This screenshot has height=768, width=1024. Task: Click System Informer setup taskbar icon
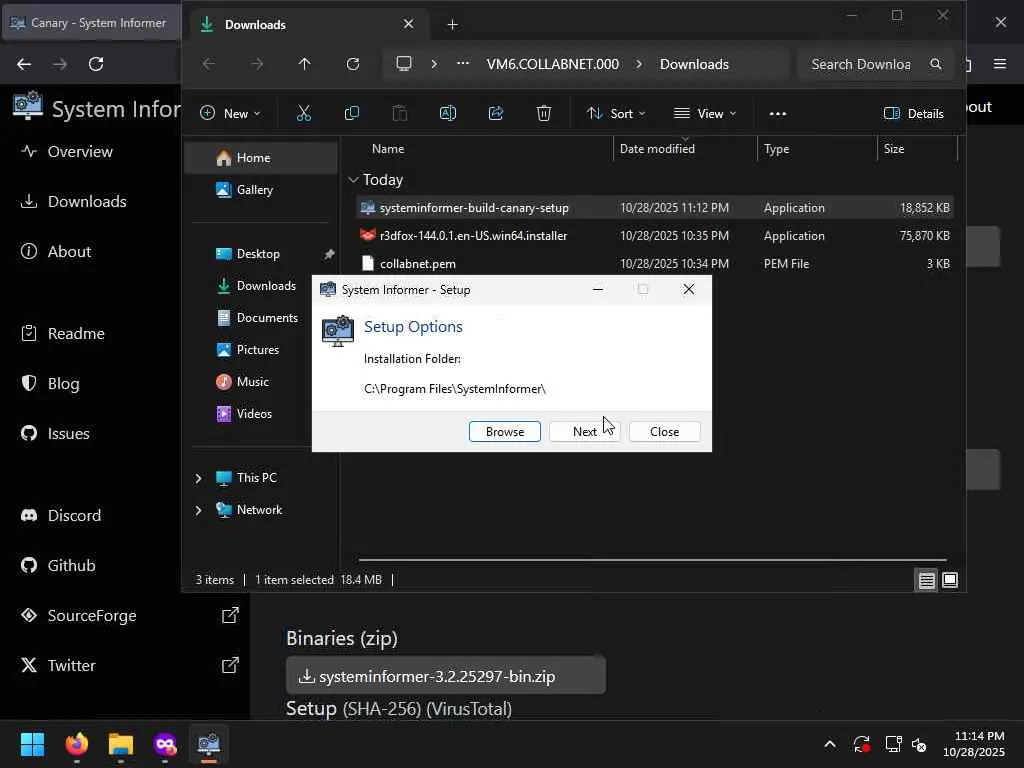click(x=209, y=744)
